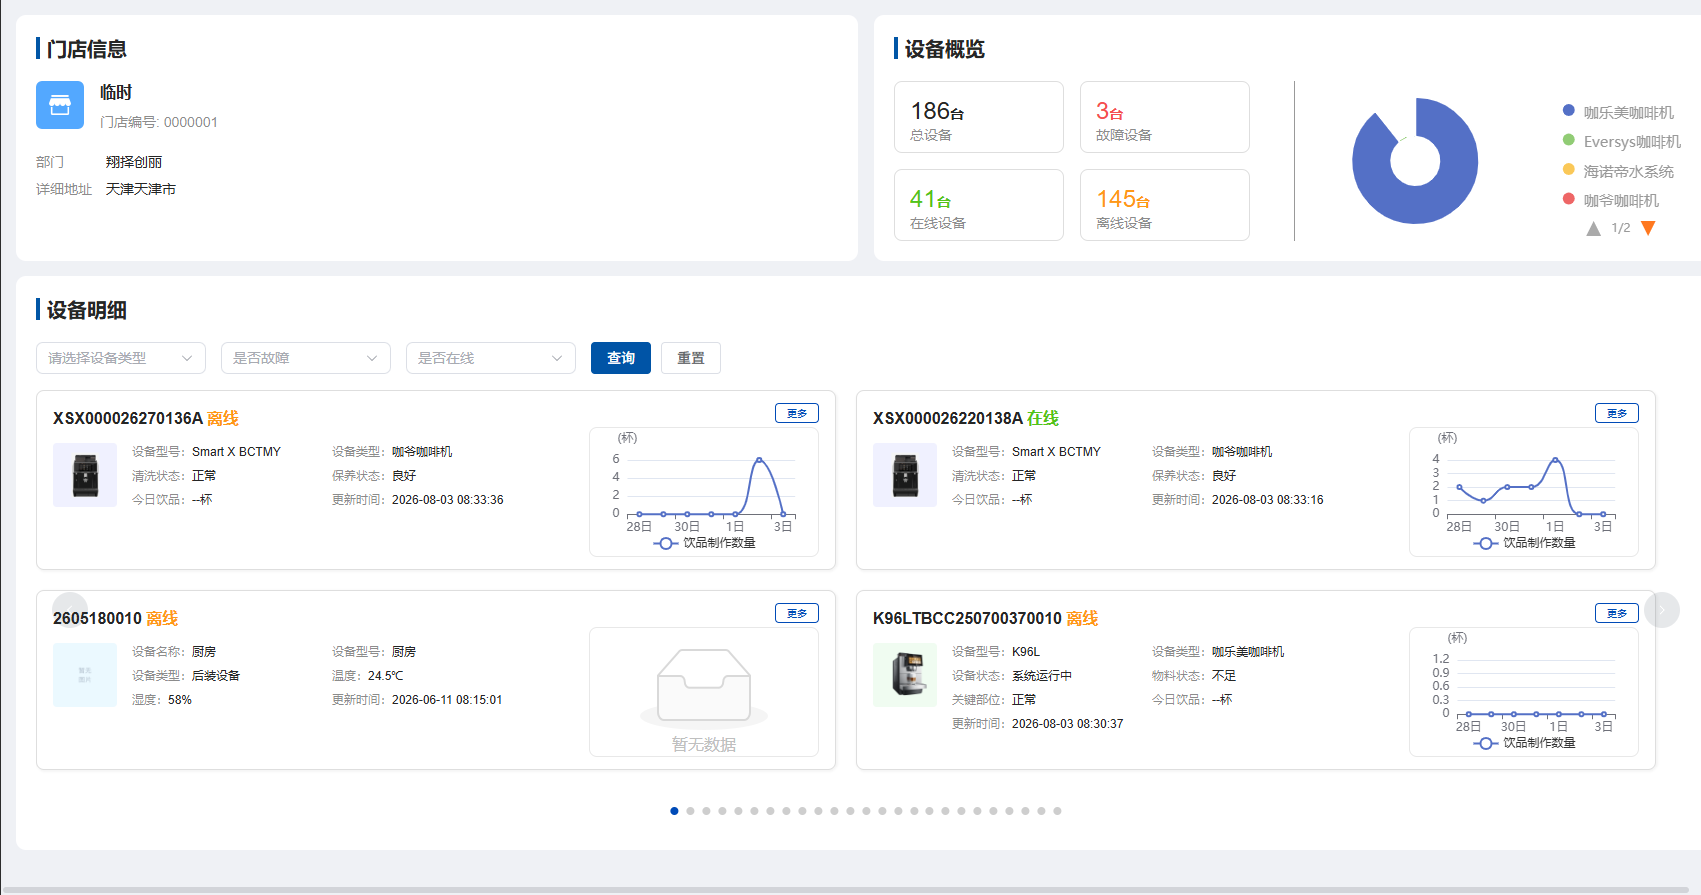Select the last carousel page dot
Image resolution: width=1701 pixels, height=895 pixels.
click(x=1057, y=811)
